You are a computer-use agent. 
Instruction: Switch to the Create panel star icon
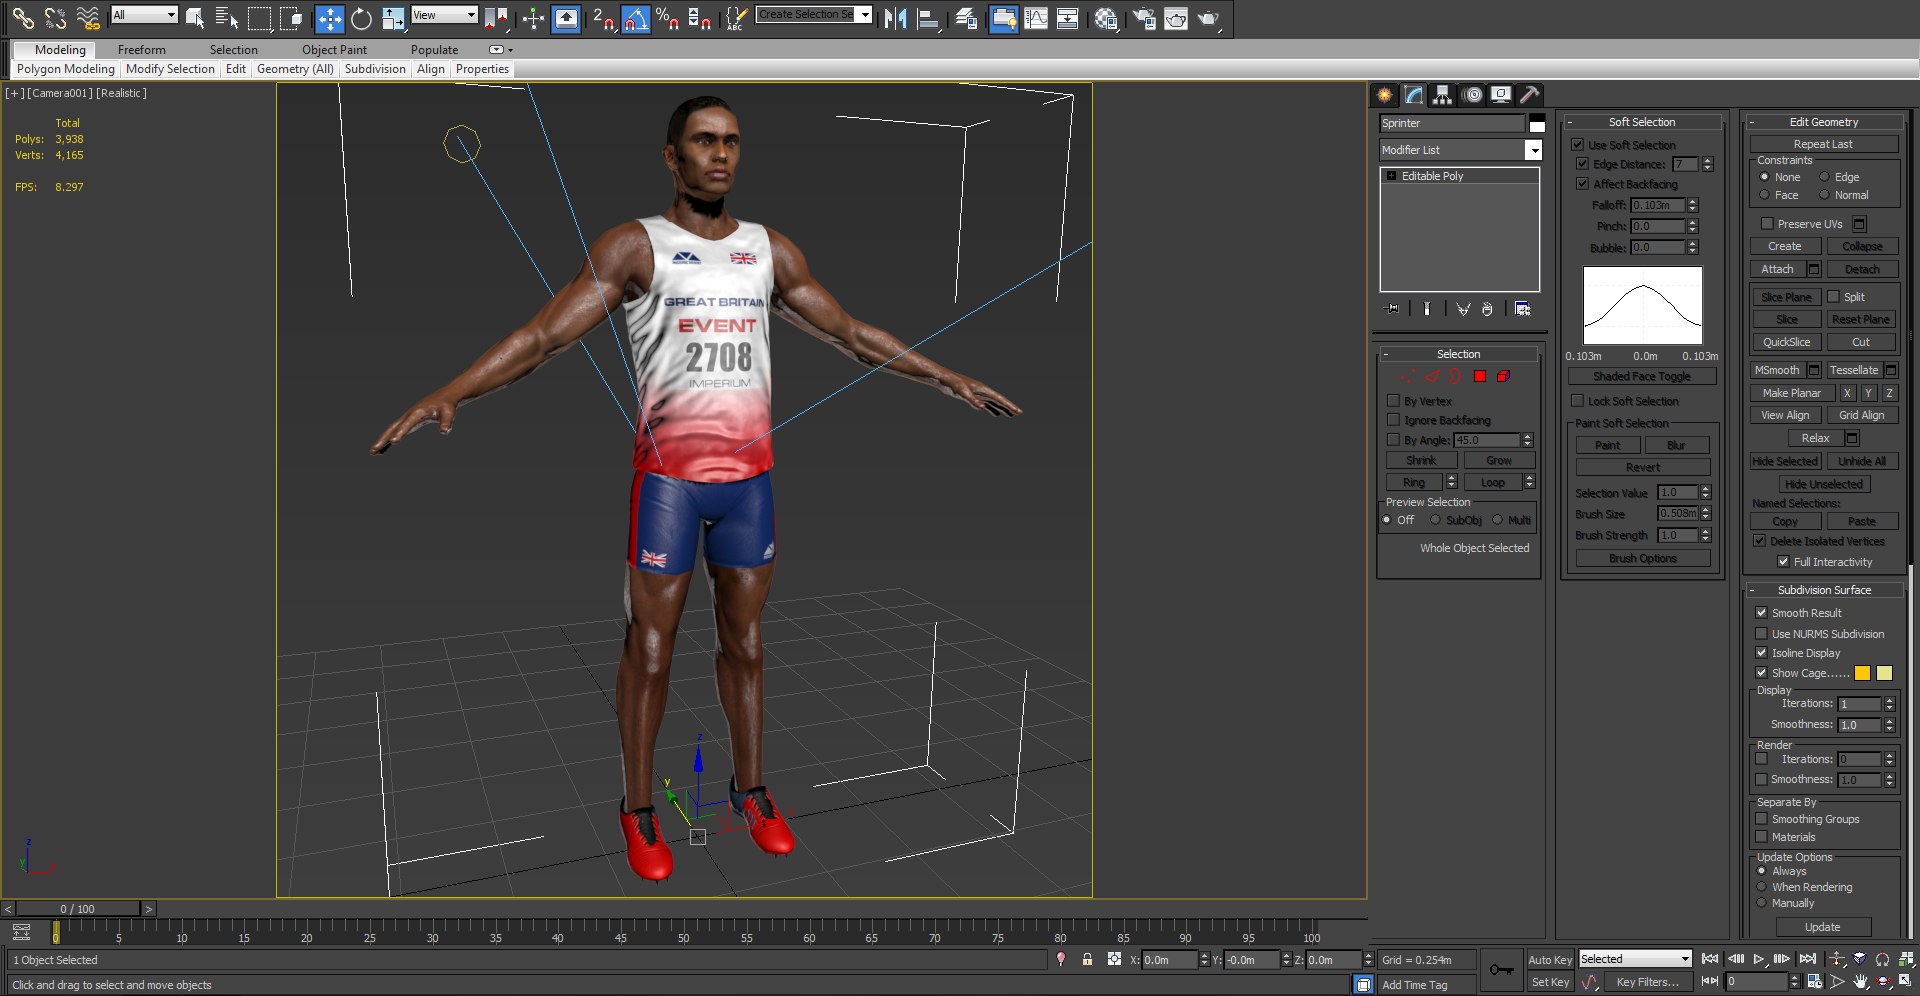[1384, 94]
